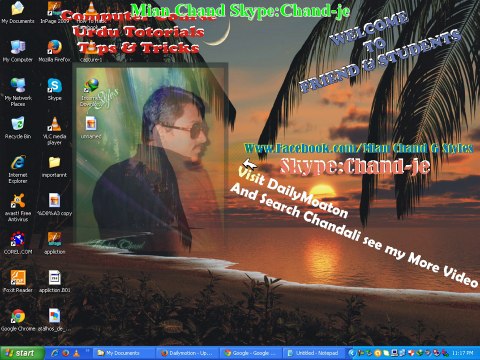Select the '%D8%A3 copy' file icon
Viewport: 480px width, 360px height.
(x=54, y=204)
